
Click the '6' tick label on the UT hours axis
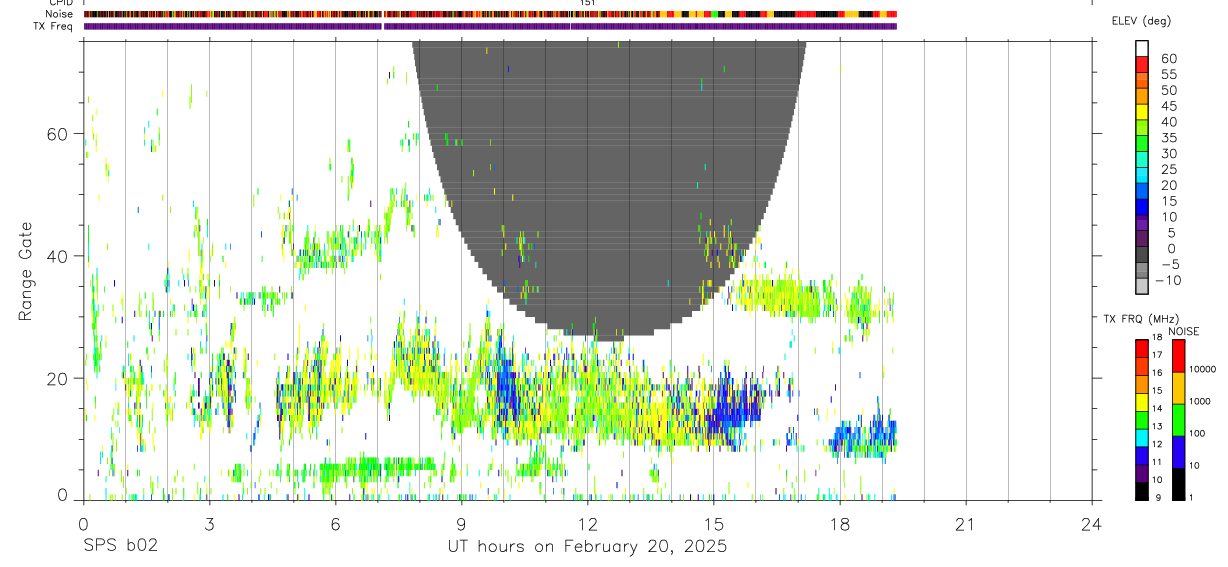335,523
